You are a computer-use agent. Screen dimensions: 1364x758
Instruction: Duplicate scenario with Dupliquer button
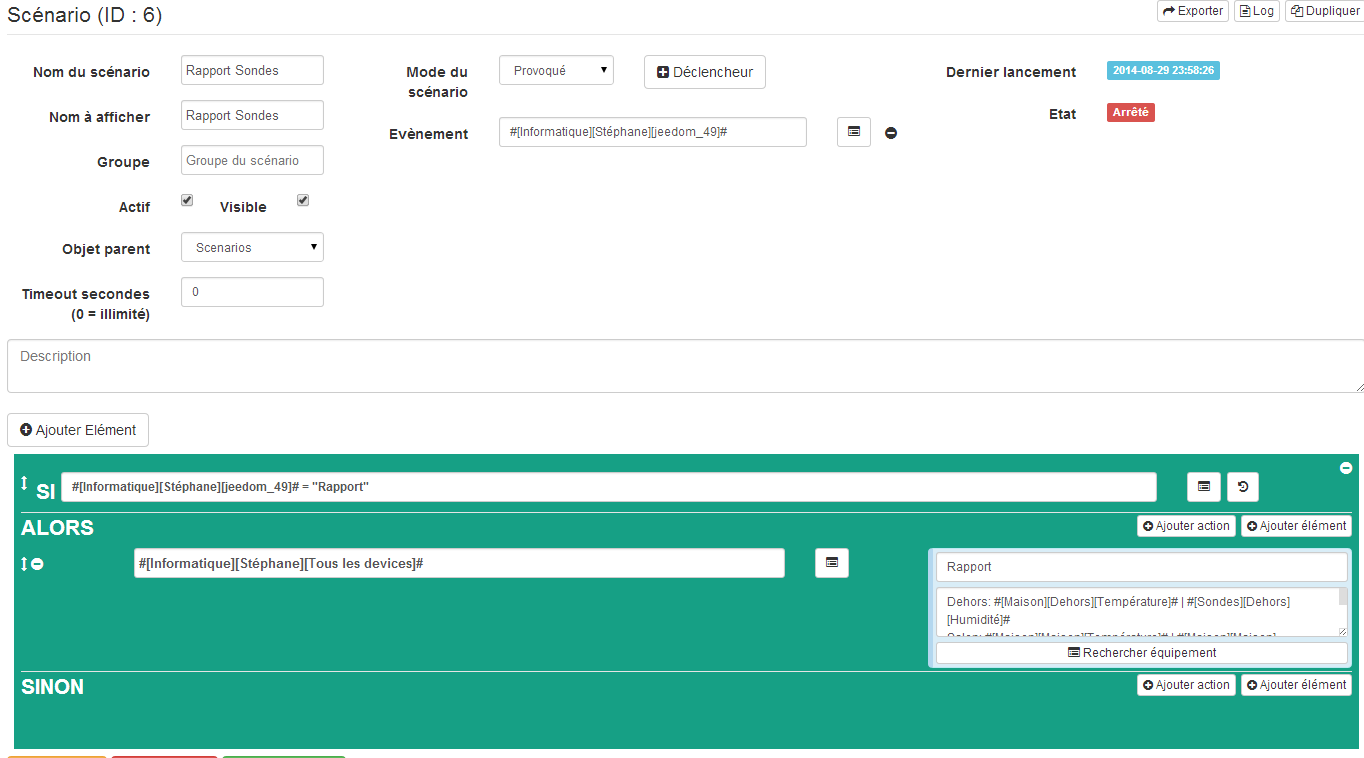[1324, 11]
